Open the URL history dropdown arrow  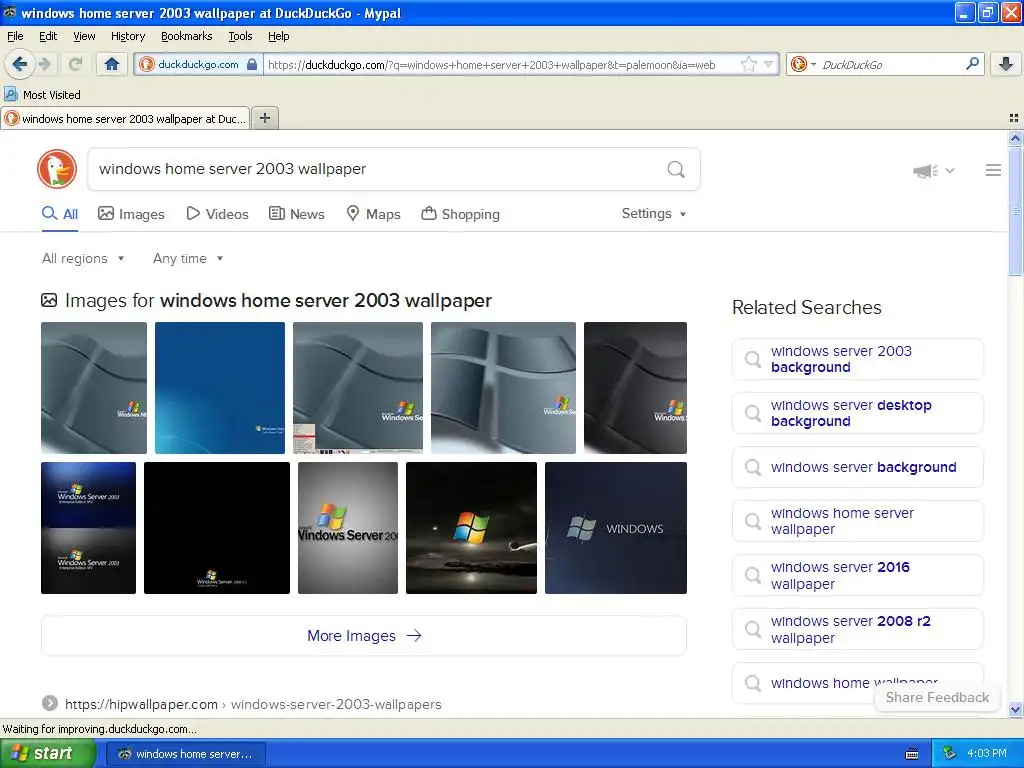(769, 64)
